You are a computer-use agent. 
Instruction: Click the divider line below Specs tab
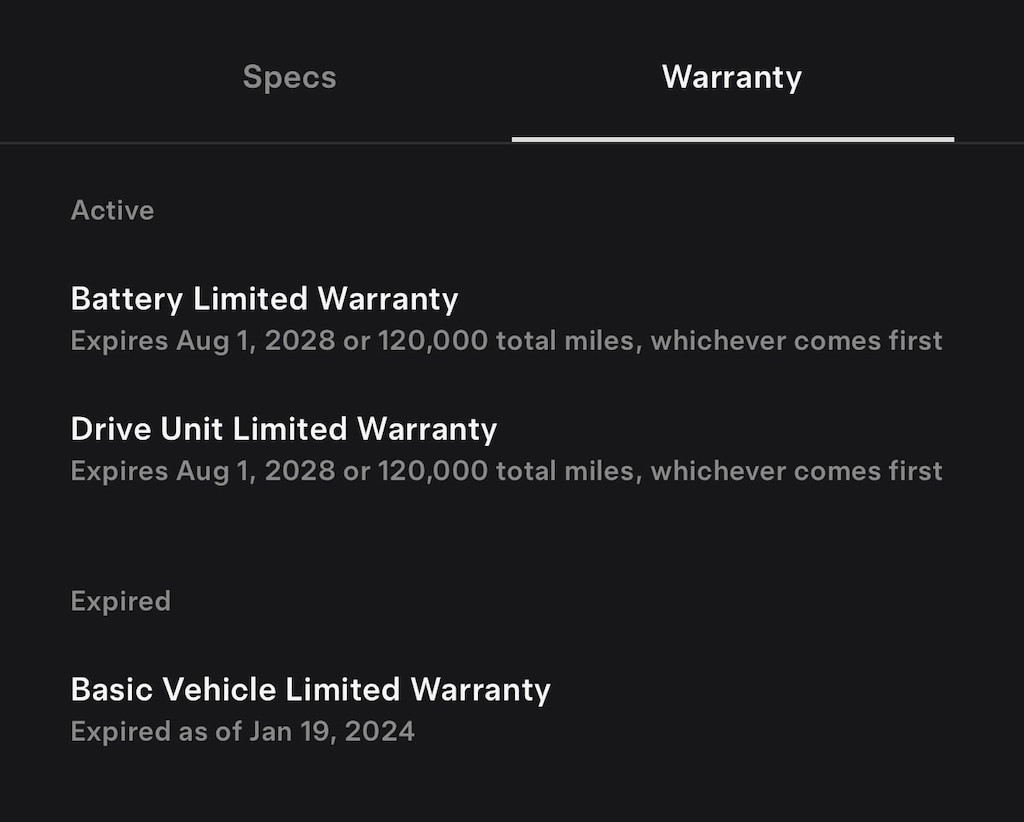256,142
